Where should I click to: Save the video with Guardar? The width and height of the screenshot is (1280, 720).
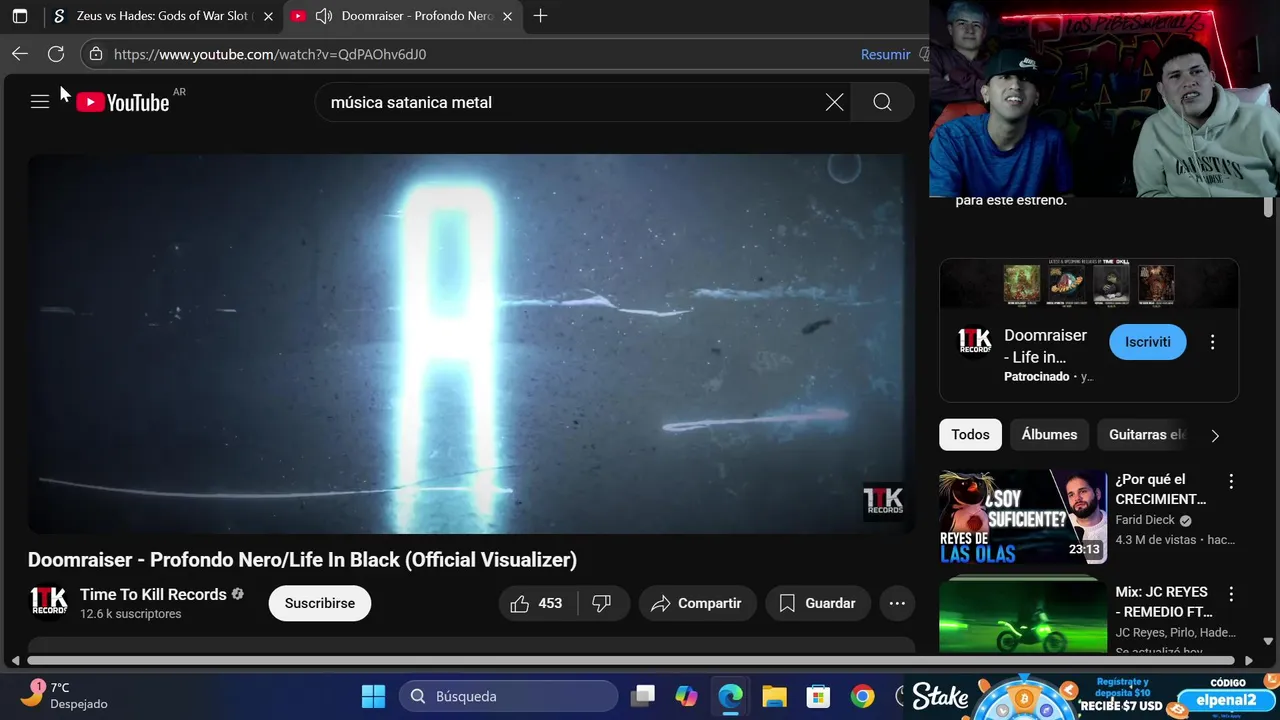tap(818, 603)
